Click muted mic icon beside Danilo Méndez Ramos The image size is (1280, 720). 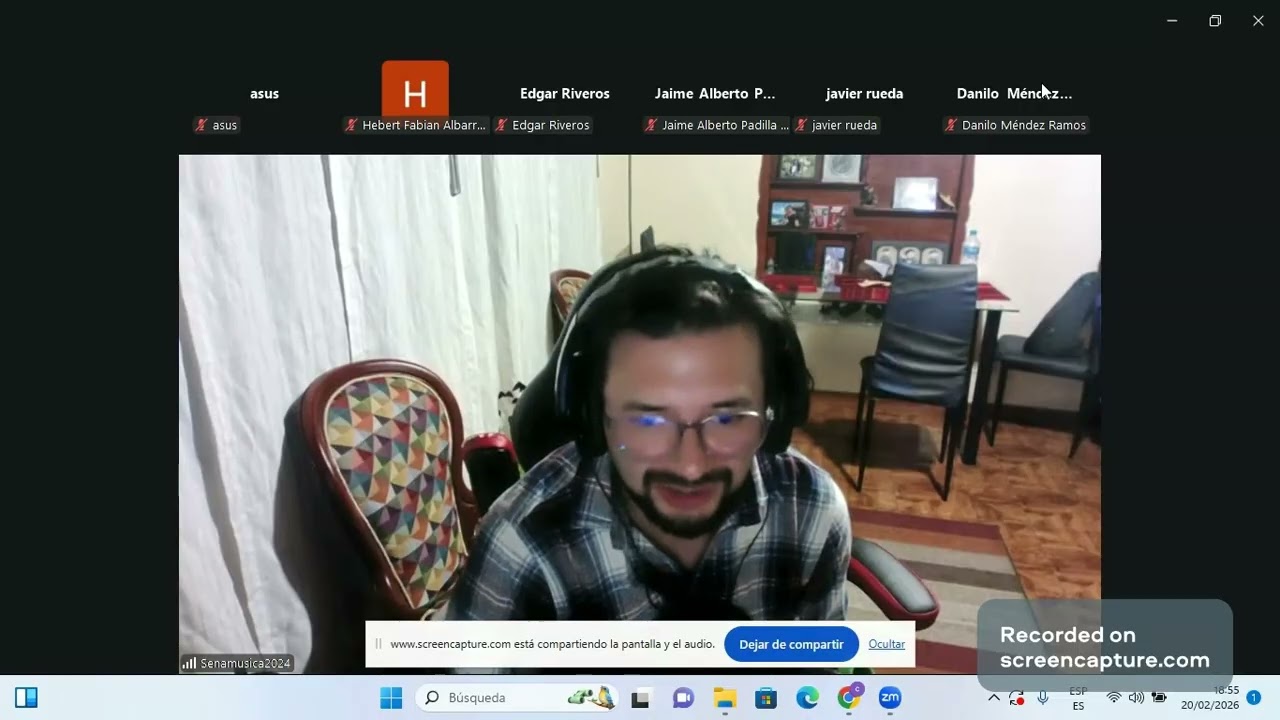tap(951, 125)
